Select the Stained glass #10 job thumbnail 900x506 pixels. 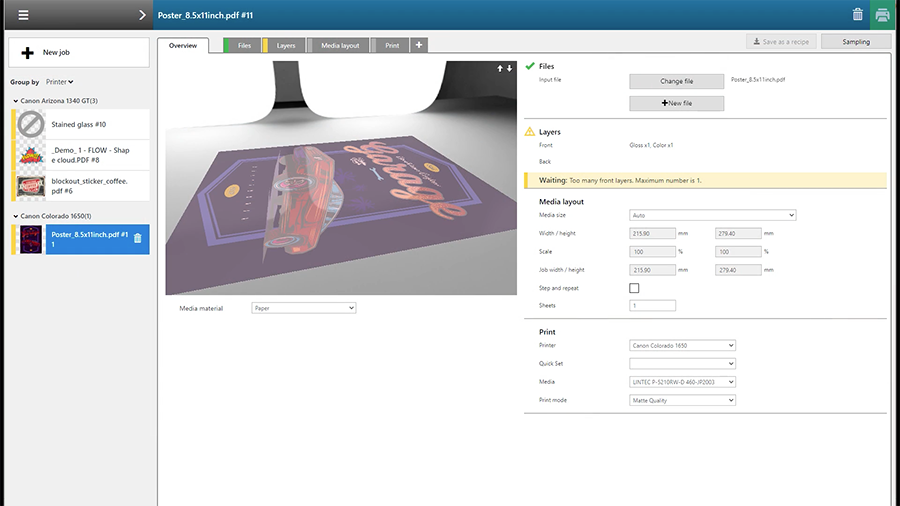[x=32, y=124]
